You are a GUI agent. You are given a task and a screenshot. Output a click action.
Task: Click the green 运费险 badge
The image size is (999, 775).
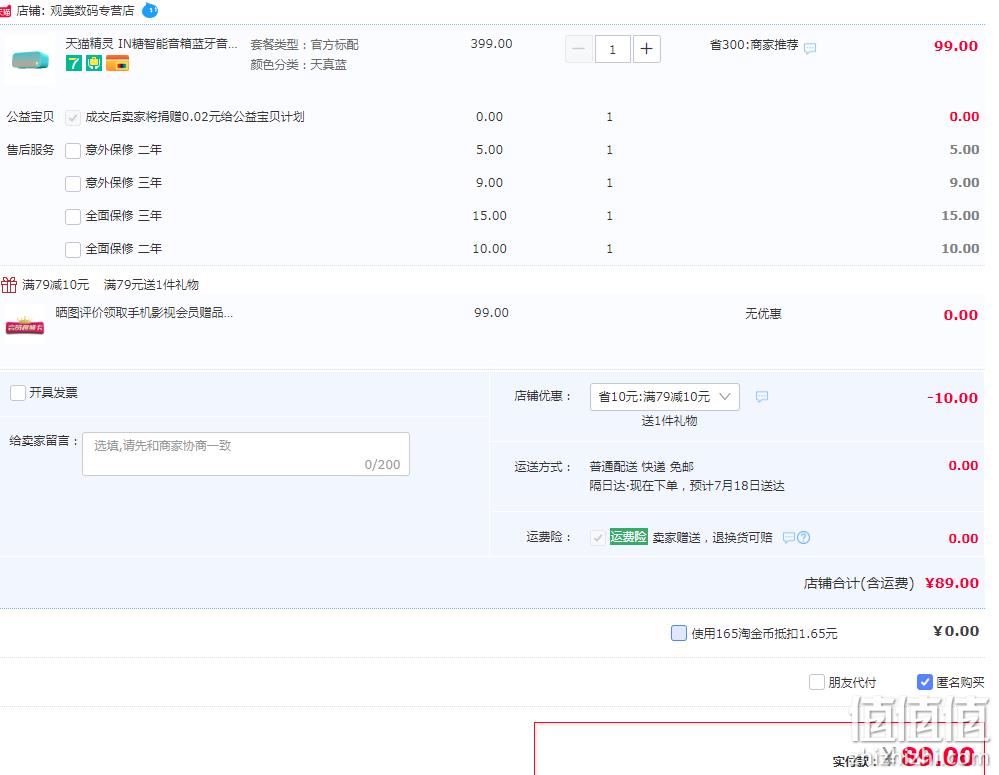pos(628,537)
